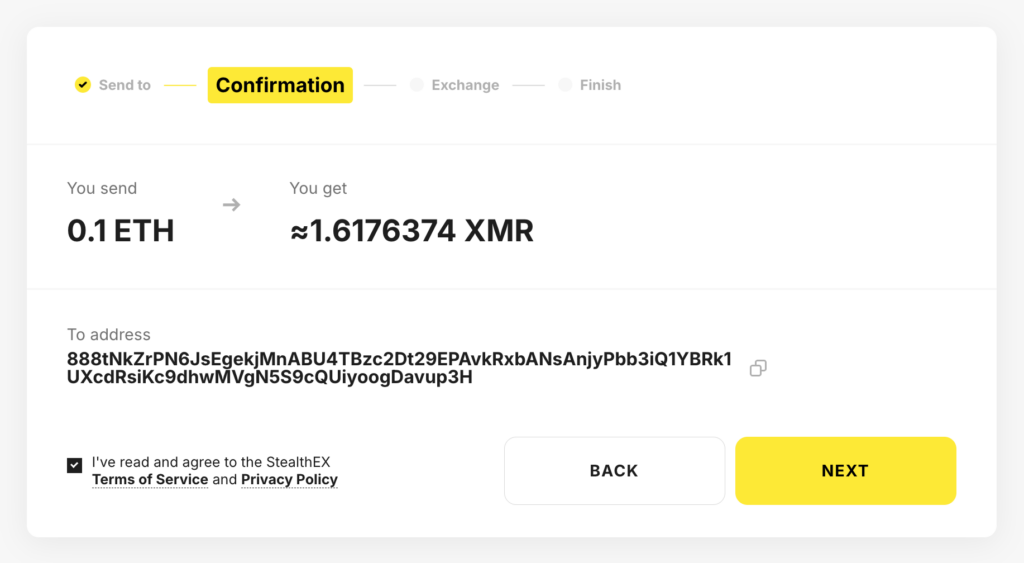Select the highlighted Confirmation step

pyautogui.click(x=280, y=85)
